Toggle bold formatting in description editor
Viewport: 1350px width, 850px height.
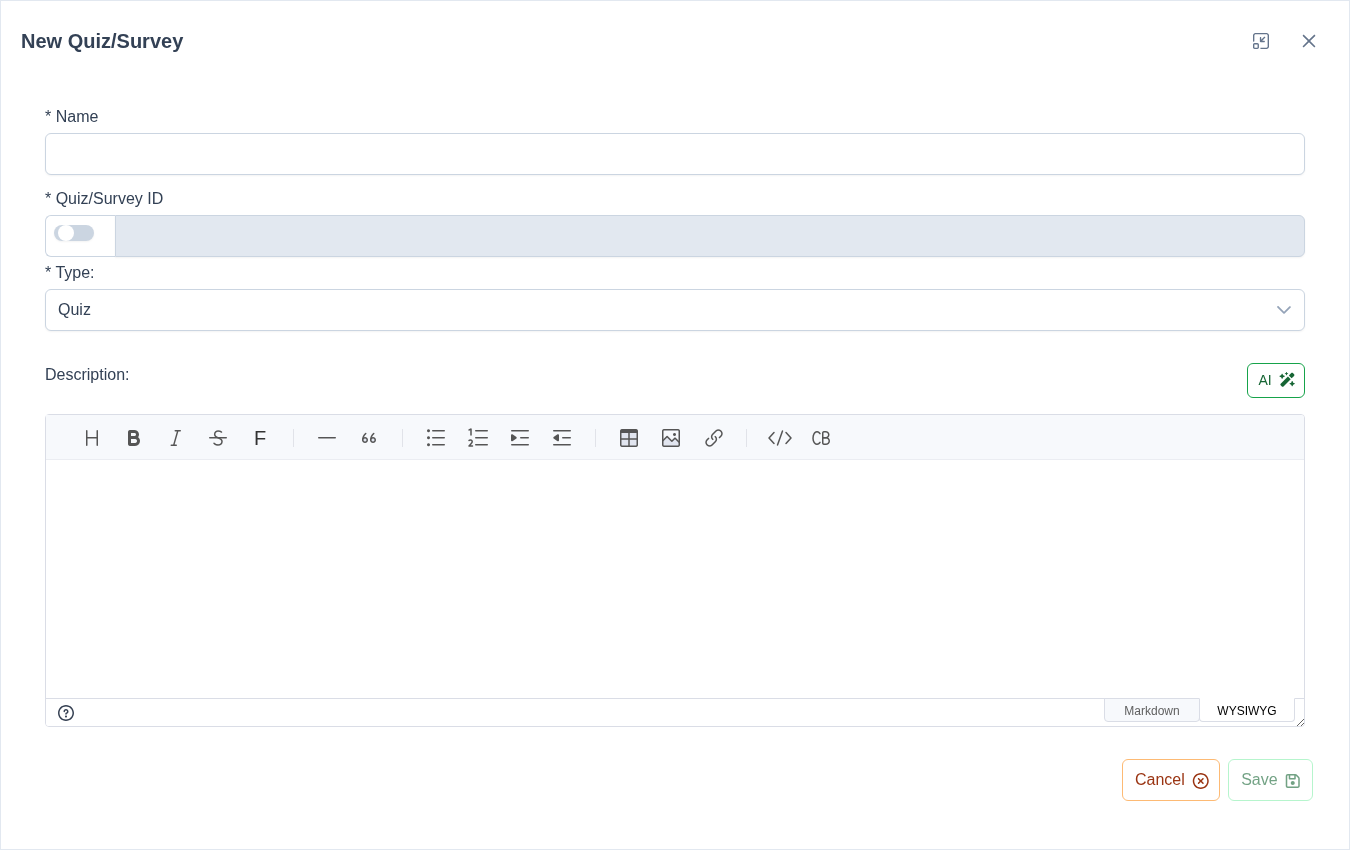point(134,438)
